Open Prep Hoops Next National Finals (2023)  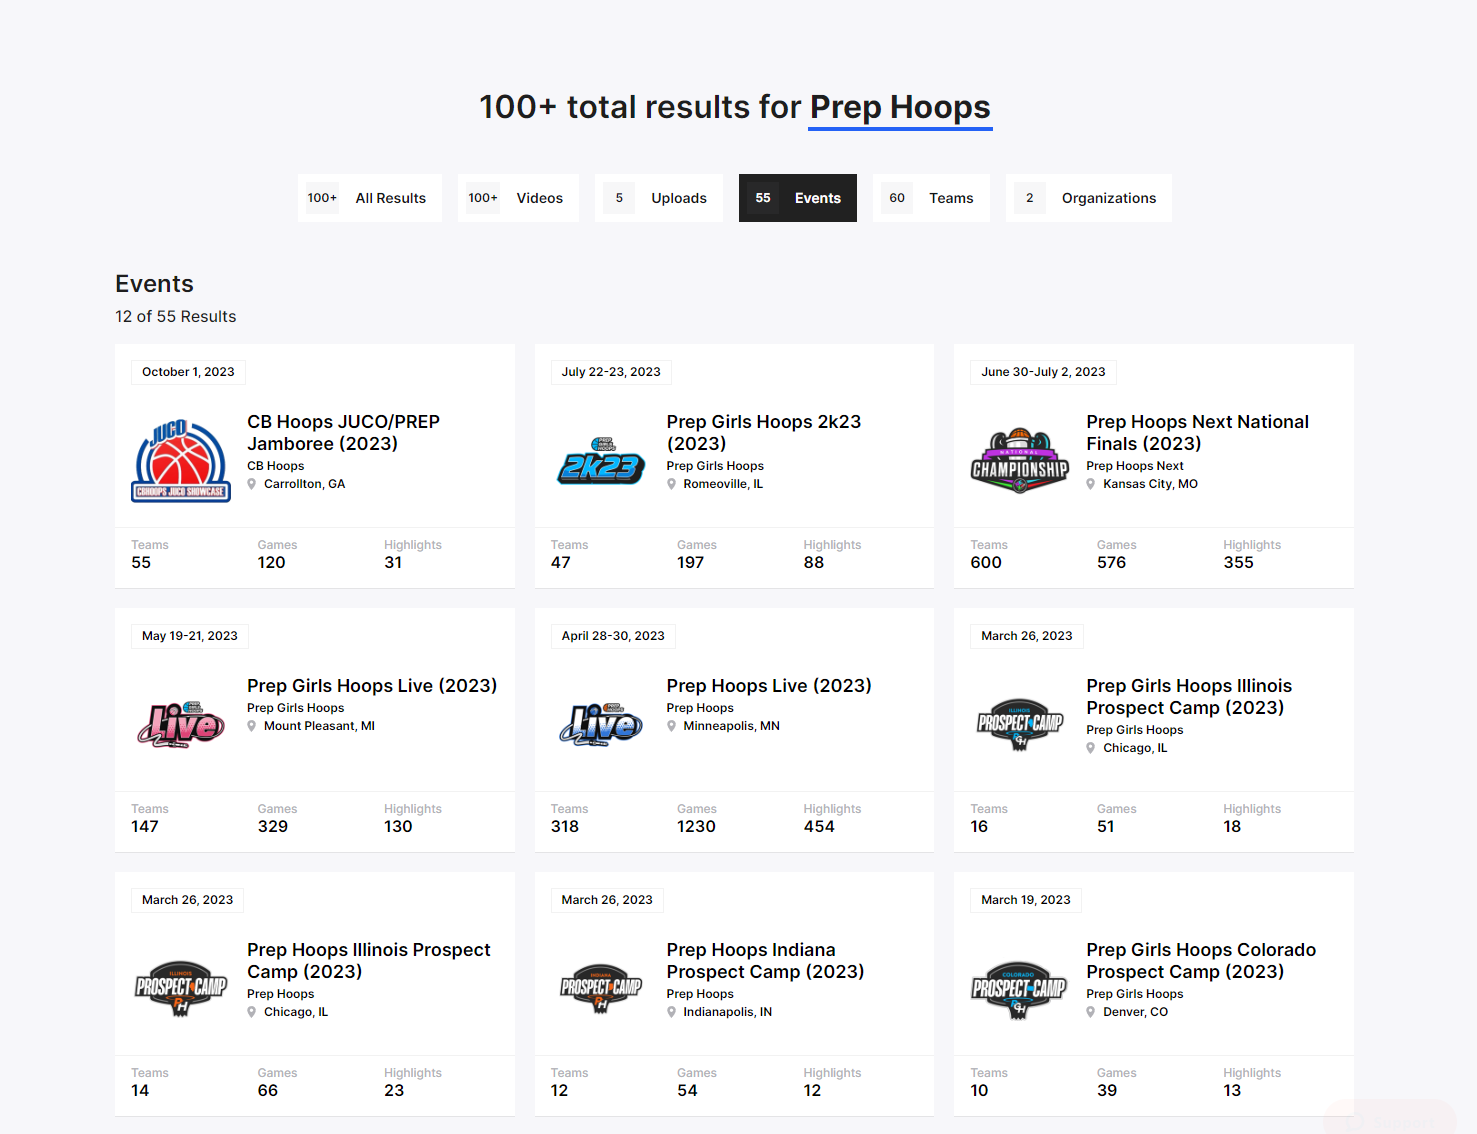click(x=1197, y=433)
